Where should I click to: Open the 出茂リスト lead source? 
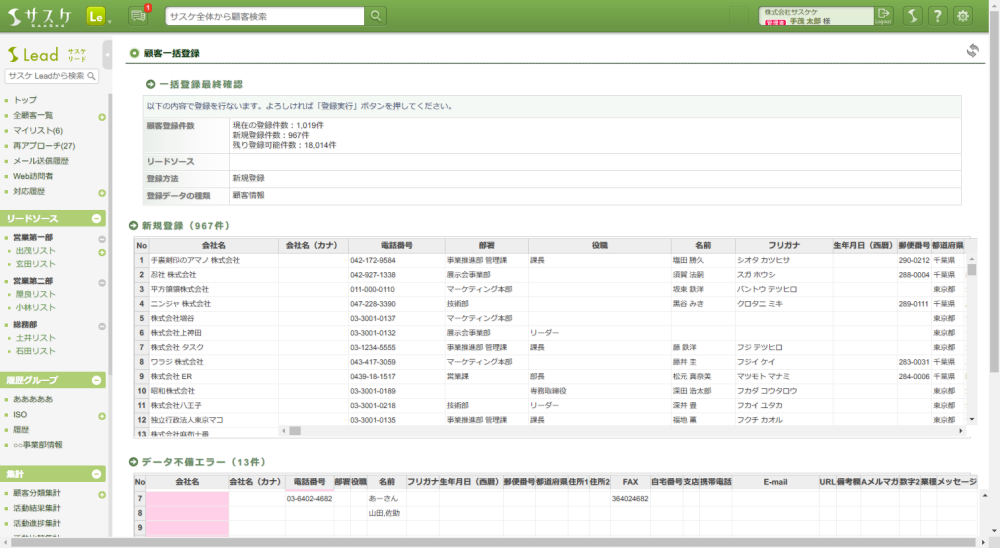click(35, 251)
